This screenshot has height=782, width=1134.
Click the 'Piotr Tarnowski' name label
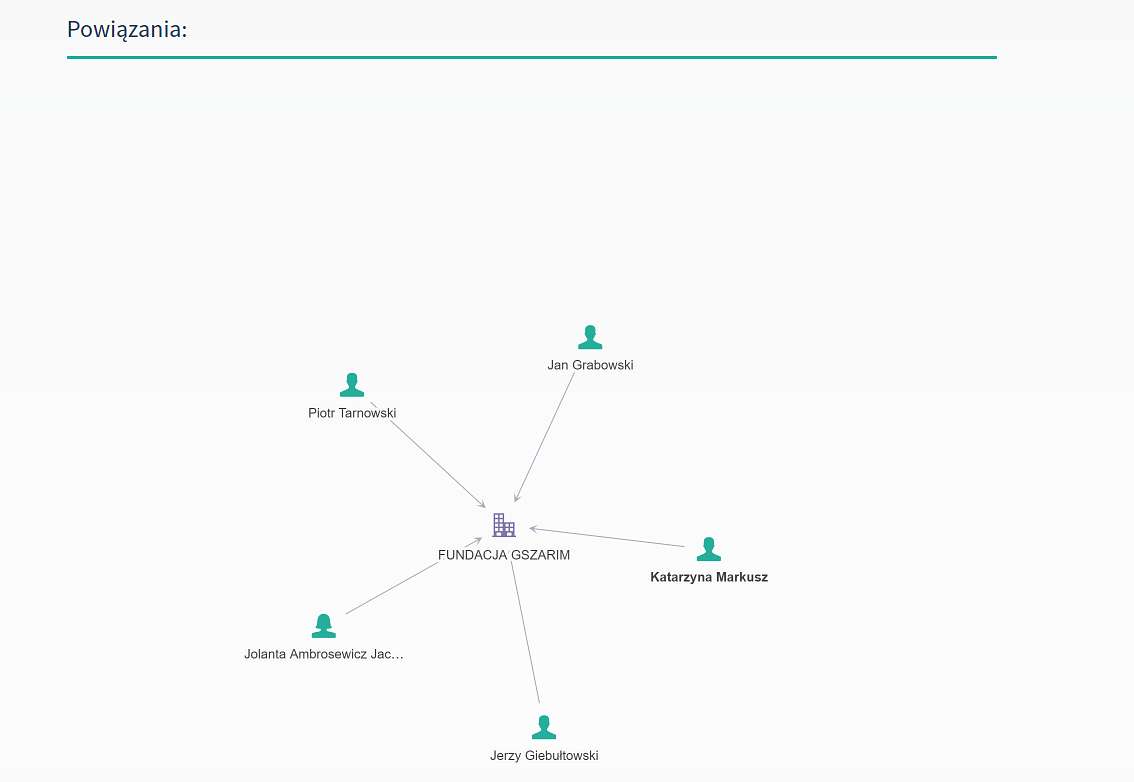tap(352, 413)
